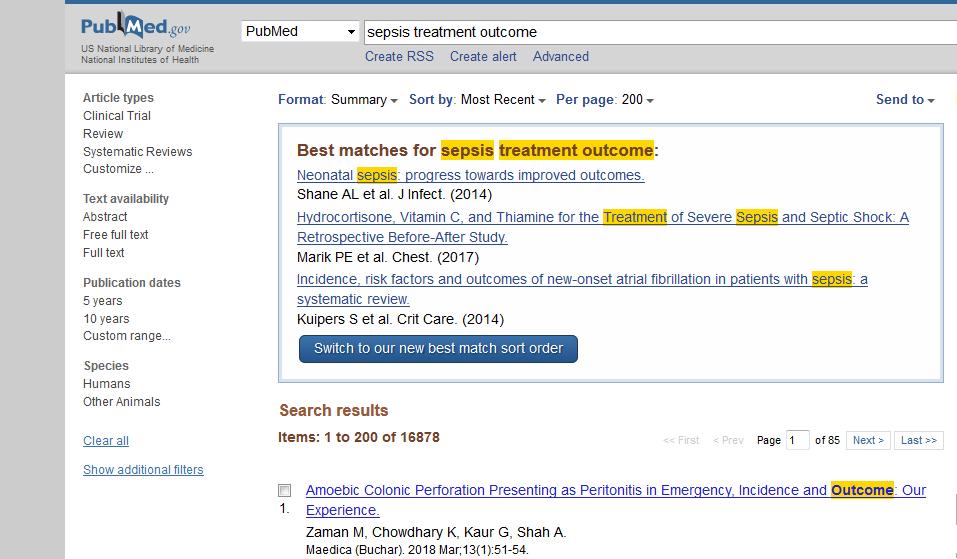Open the new-onset atrial fibrillation systematic review article
The height and width of the screenshot is (559, 957).
(x=582, y=289)
